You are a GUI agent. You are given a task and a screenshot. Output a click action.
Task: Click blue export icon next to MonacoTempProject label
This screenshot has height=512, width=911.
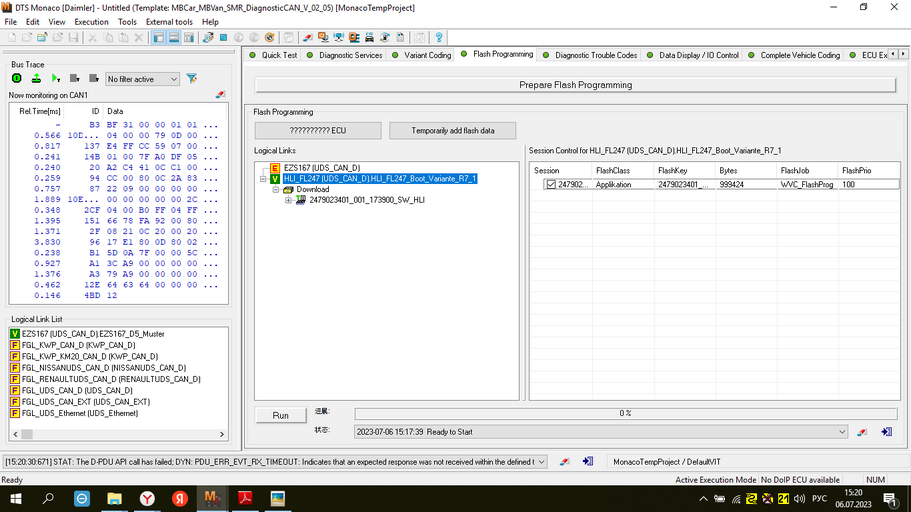(x=588, y=461)
